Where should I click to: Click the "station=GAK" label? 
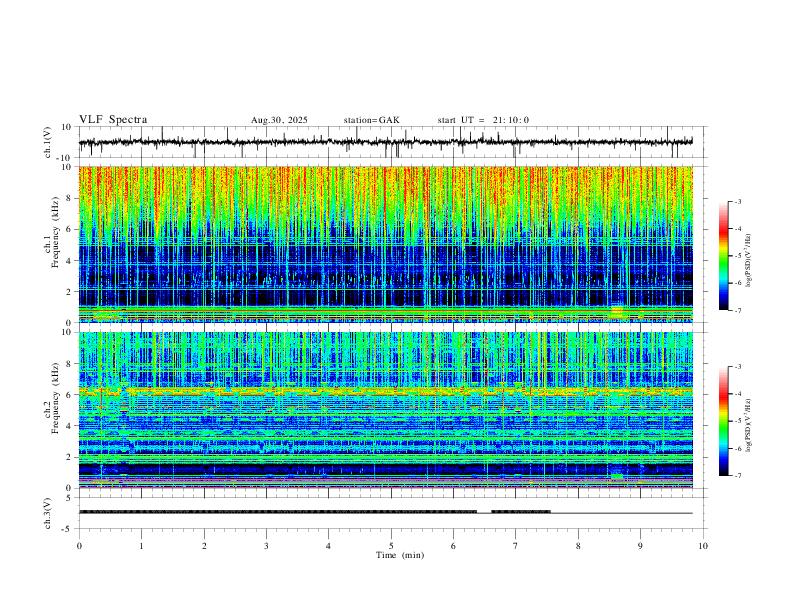(x=372, y=120)
